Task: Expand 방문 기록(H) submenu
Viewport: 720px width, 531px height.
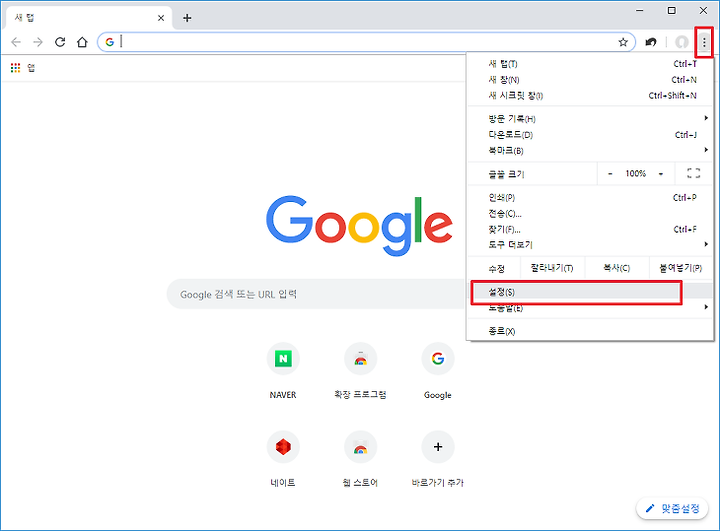Action: [590, 119]
